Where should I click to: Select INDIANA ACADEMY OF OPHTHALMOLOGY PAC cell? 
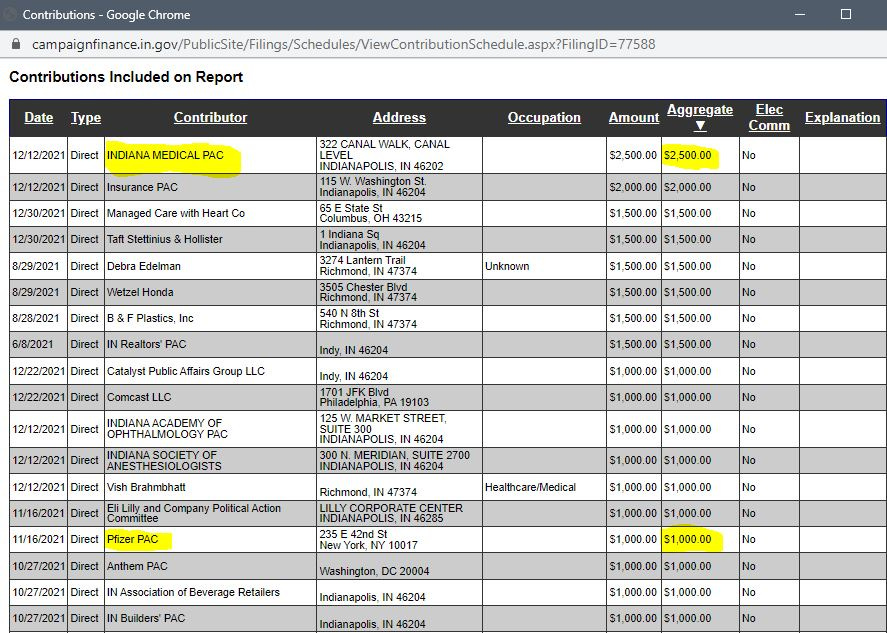coord(210,429)
